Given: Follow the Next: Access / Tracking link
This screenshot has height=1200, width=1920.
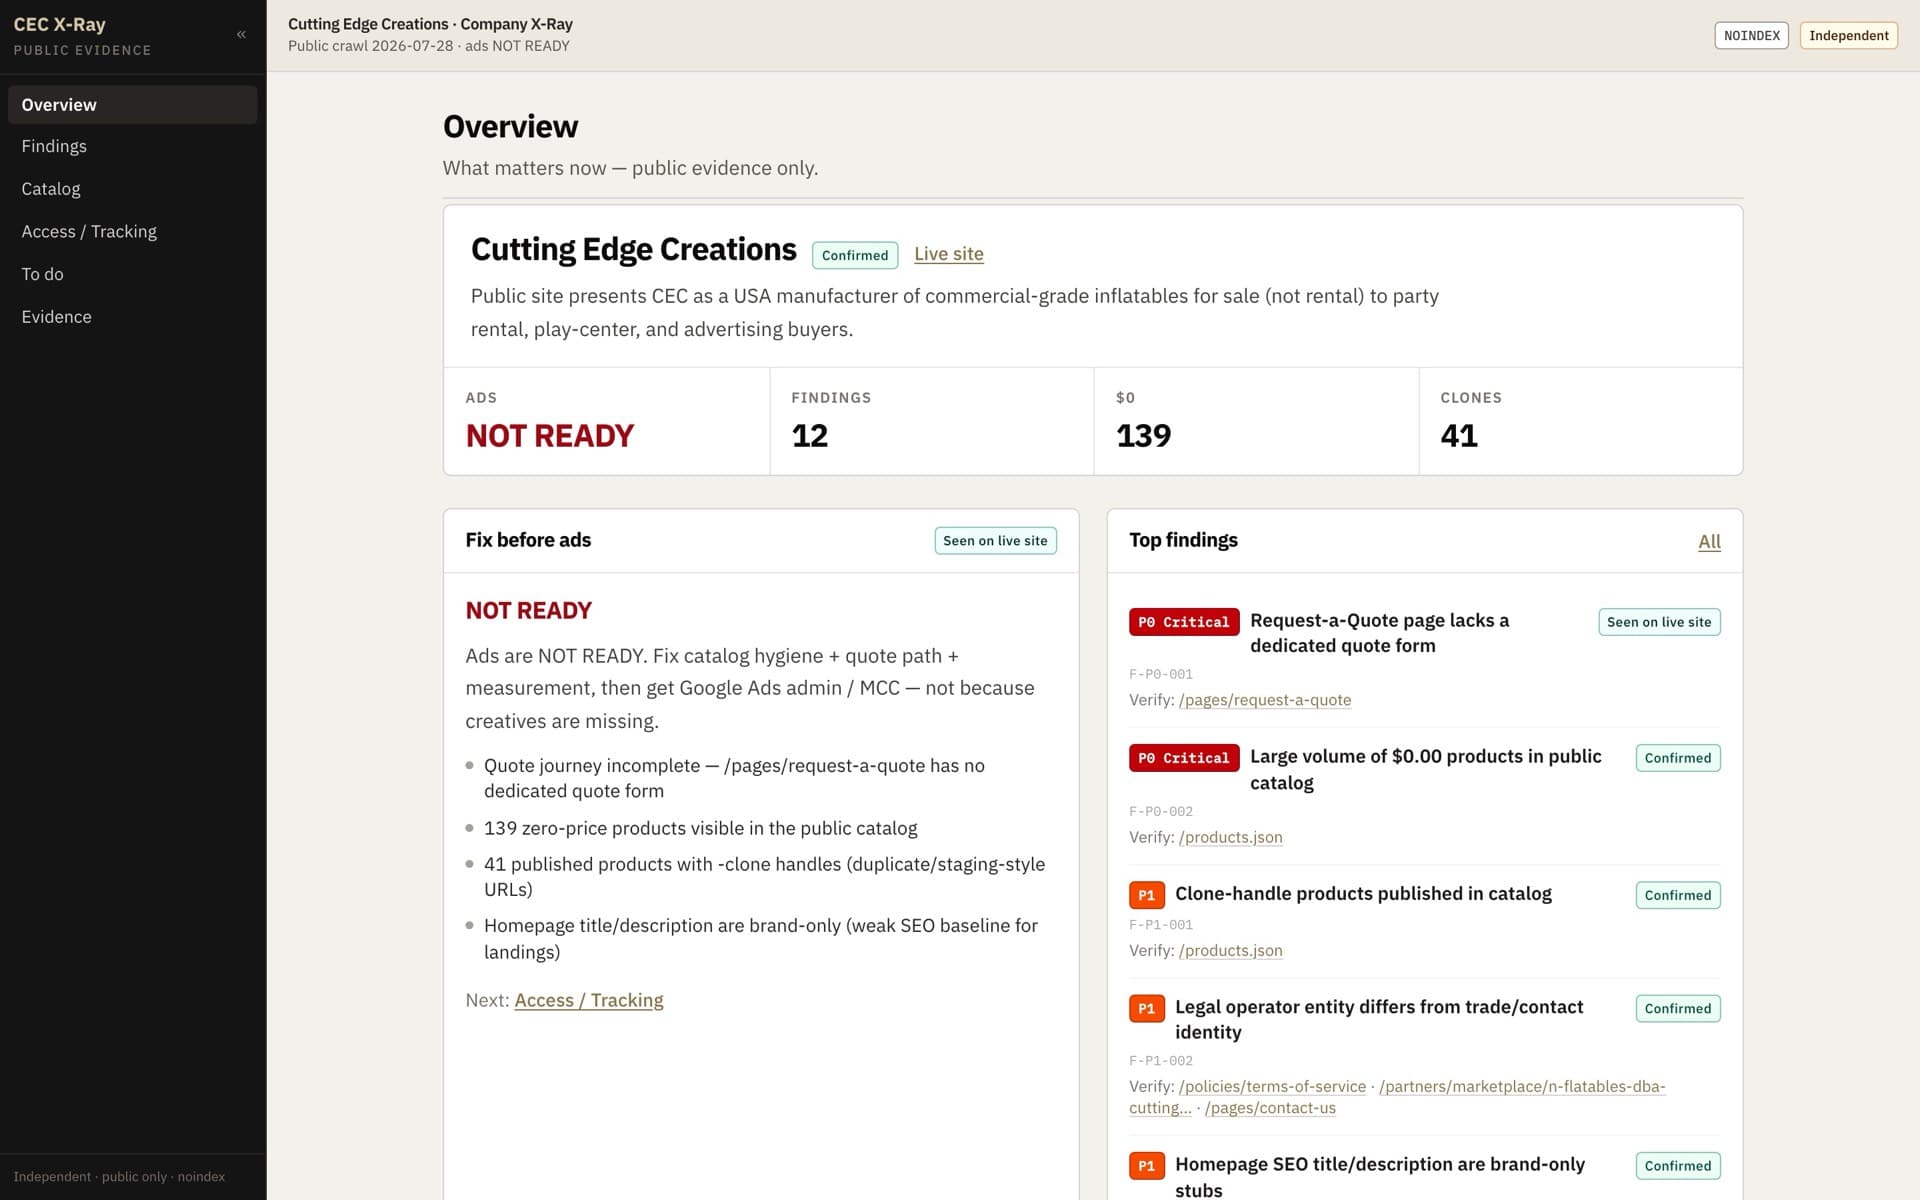Looking at the screenshot, I should pyautogui.click(x=588, y=1000).
